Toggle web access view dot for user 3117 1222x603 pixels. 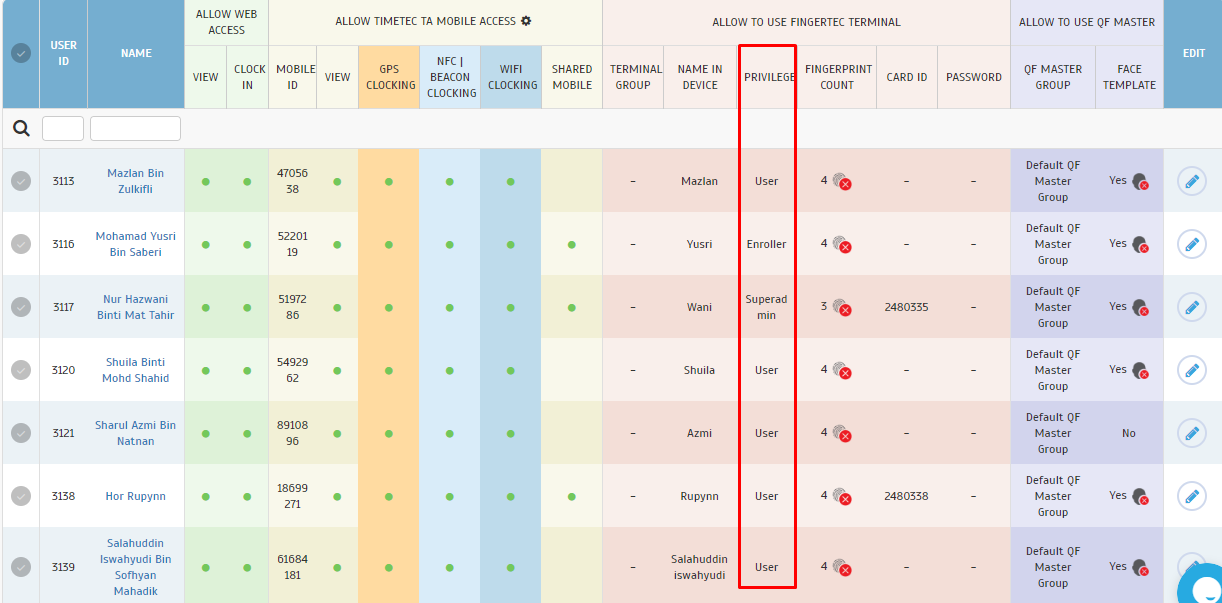206,307
